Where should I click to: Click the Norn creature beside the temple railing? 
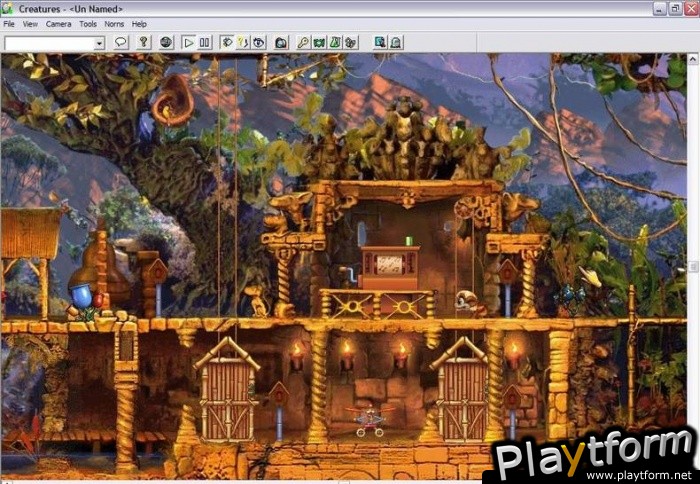pos(469,304)
